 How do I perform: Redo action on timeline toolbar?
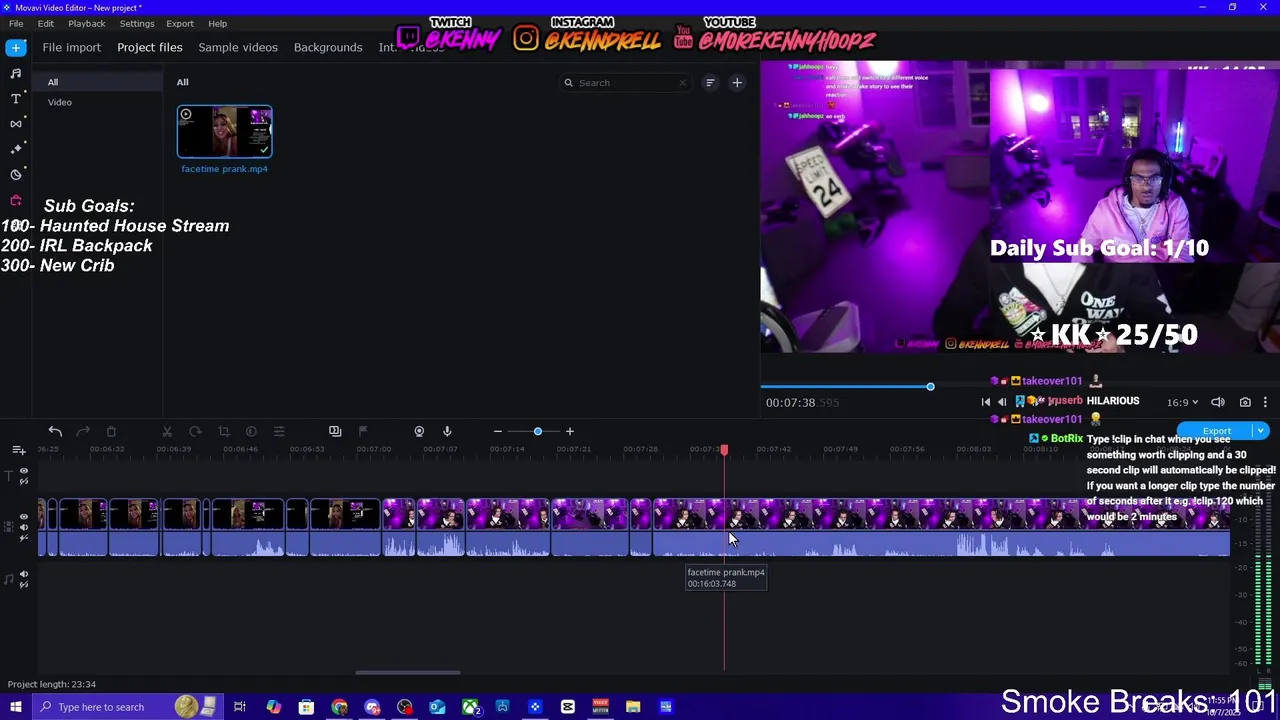click(83, 431)
